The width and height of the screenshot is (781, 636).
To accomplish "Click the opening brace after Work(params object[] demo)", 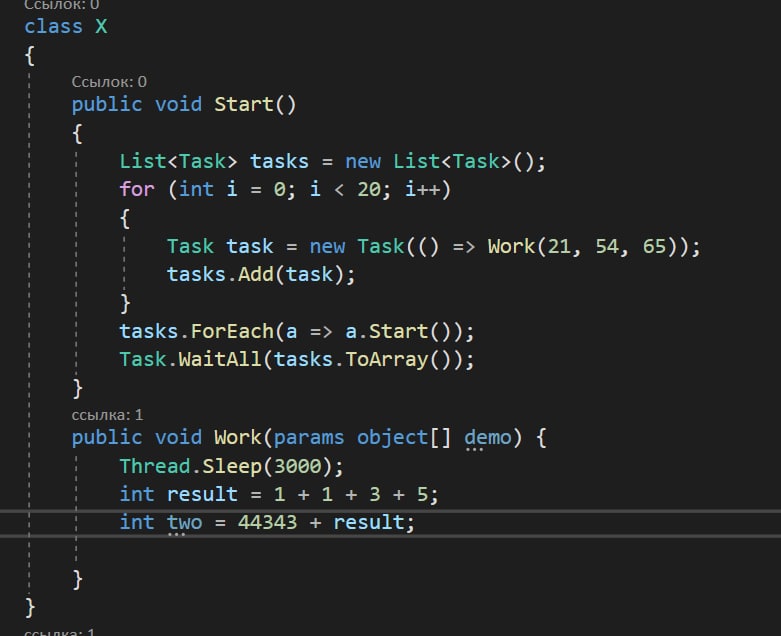I will 541,437.
